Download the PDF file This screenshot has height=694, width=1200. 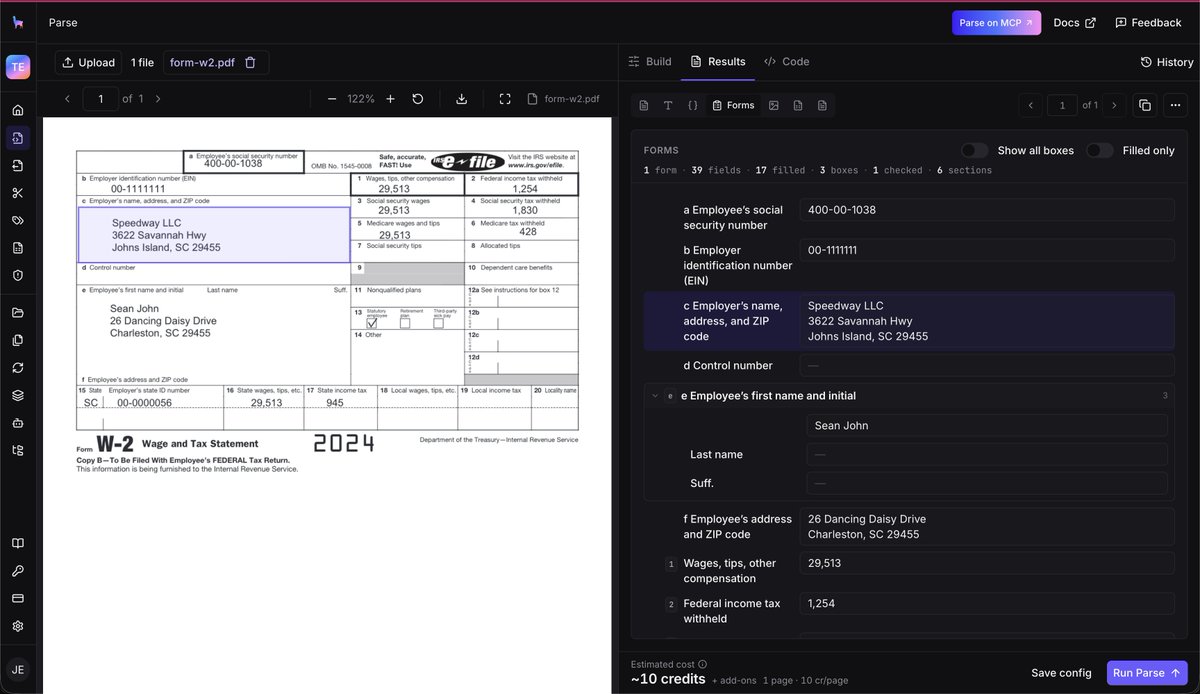(461, 99)
